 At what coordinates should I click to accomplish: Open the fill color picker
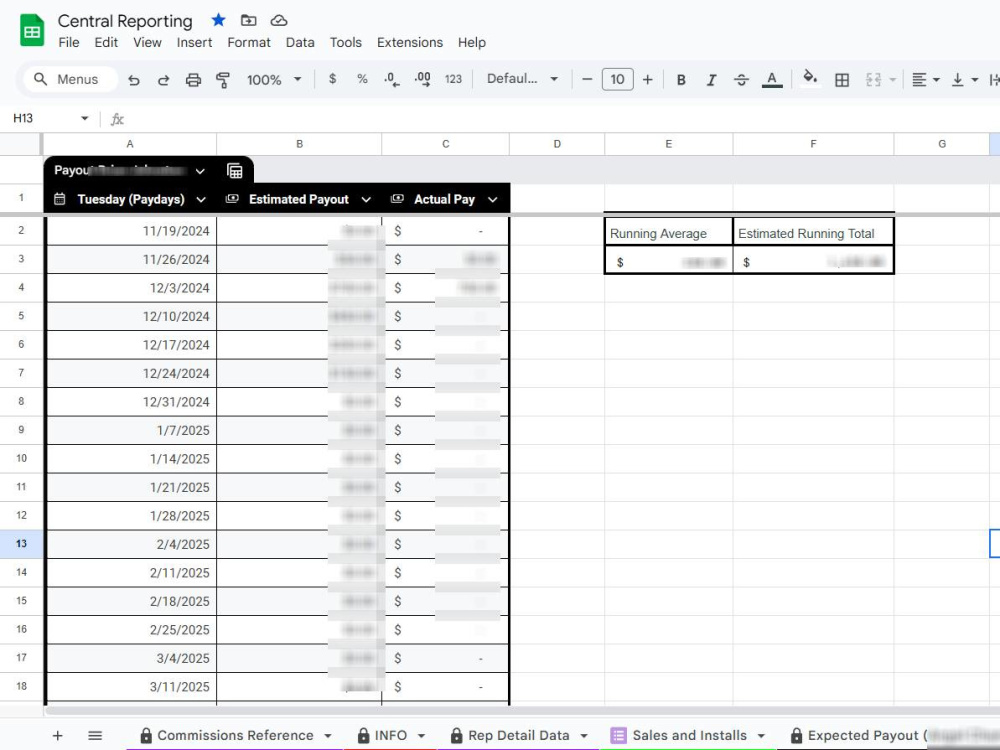[810, 79]
